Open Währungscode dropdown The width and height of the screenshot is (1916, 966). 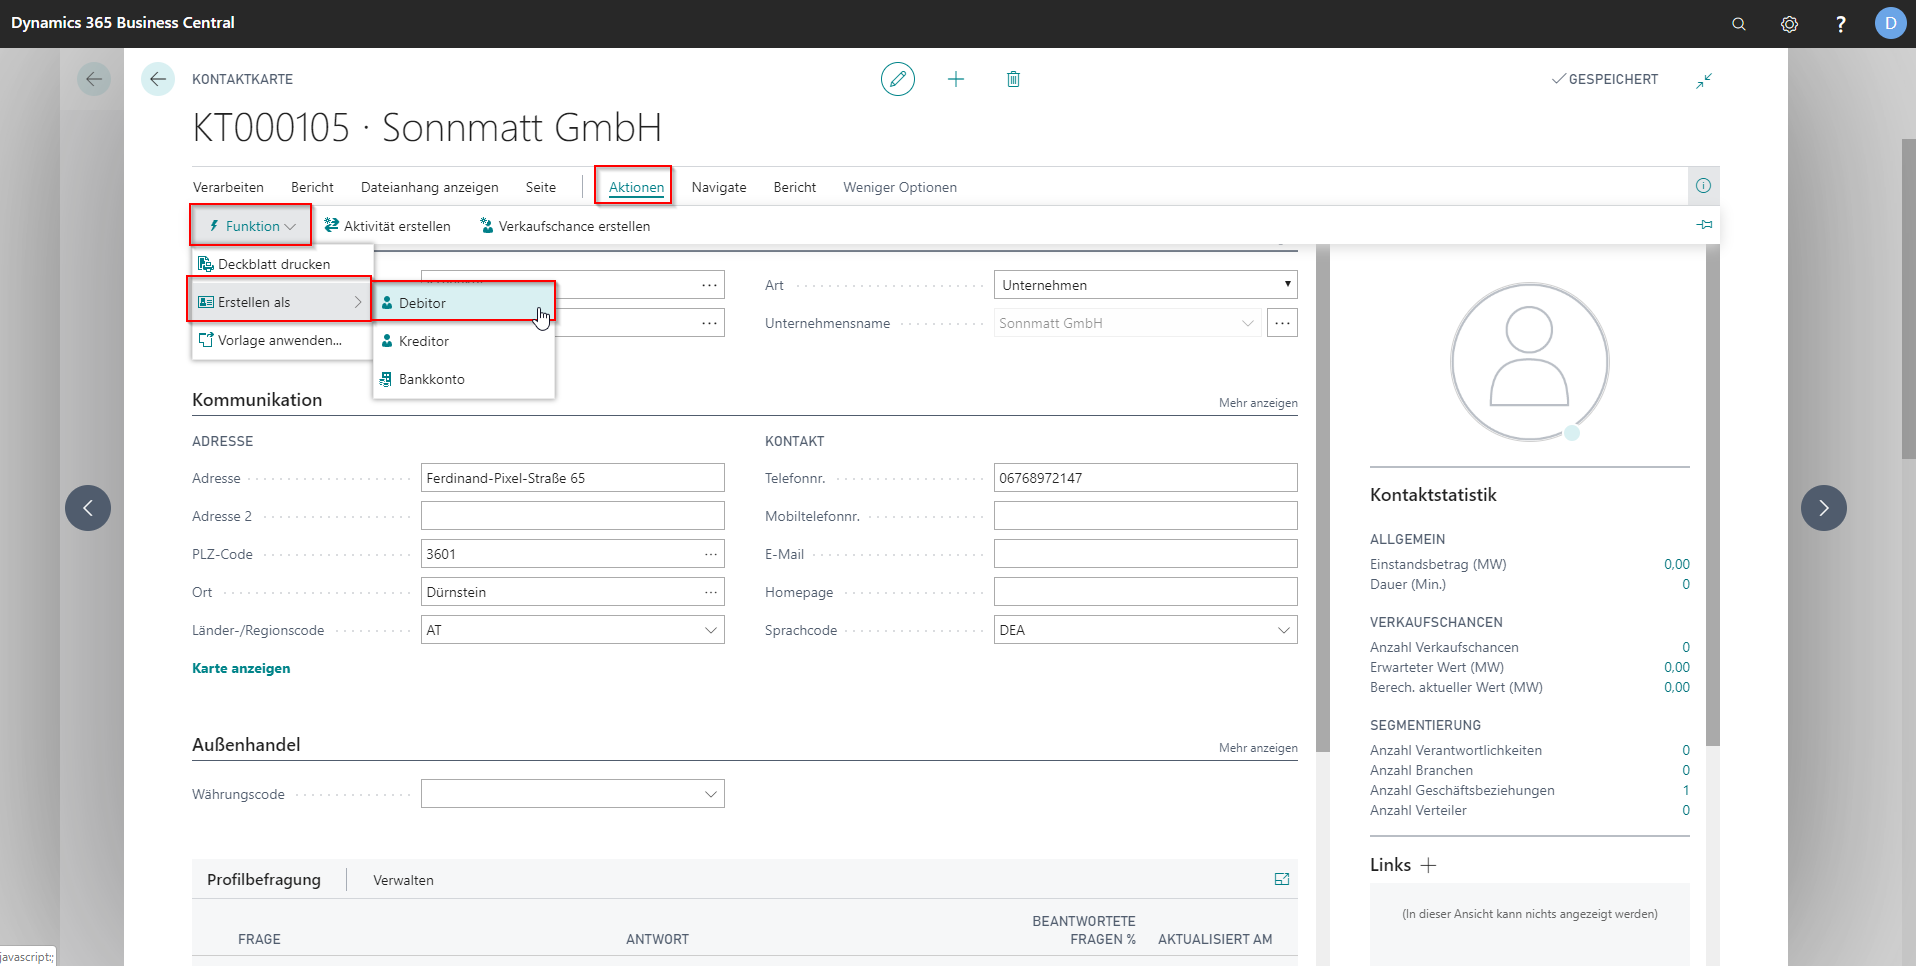711,794
